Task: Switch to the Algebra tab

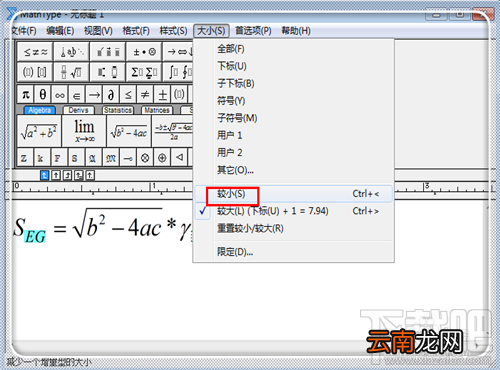Action: (x=39, y=110)
